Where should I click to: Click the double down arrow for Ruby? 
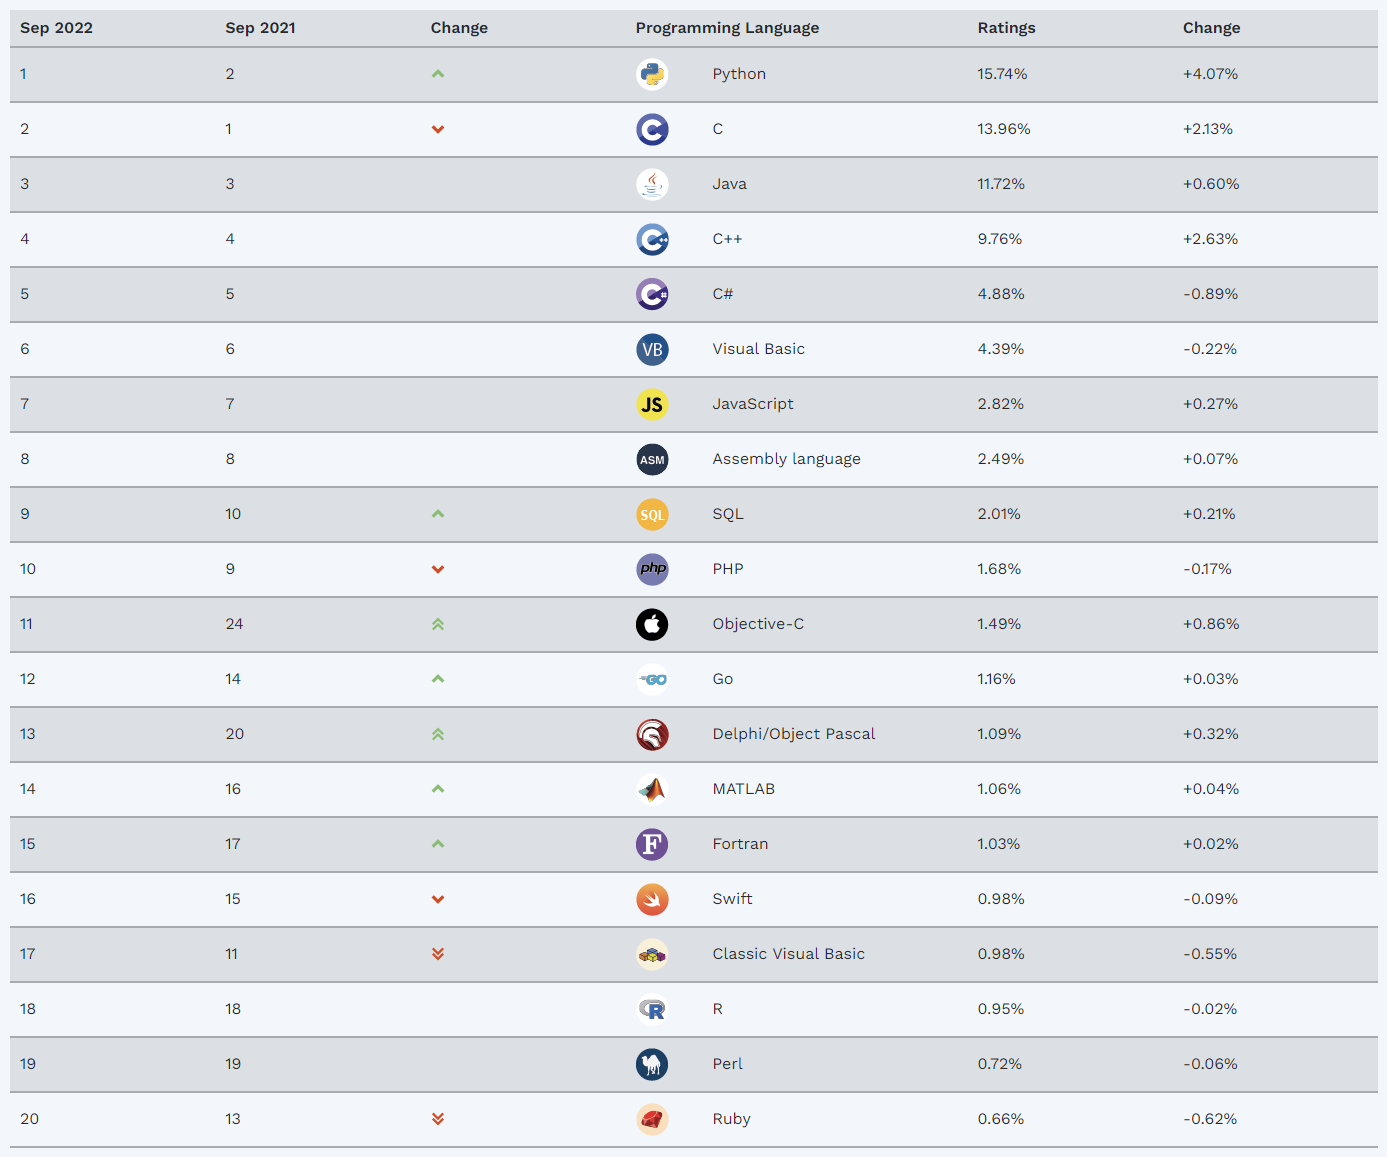click(438, 1119)
